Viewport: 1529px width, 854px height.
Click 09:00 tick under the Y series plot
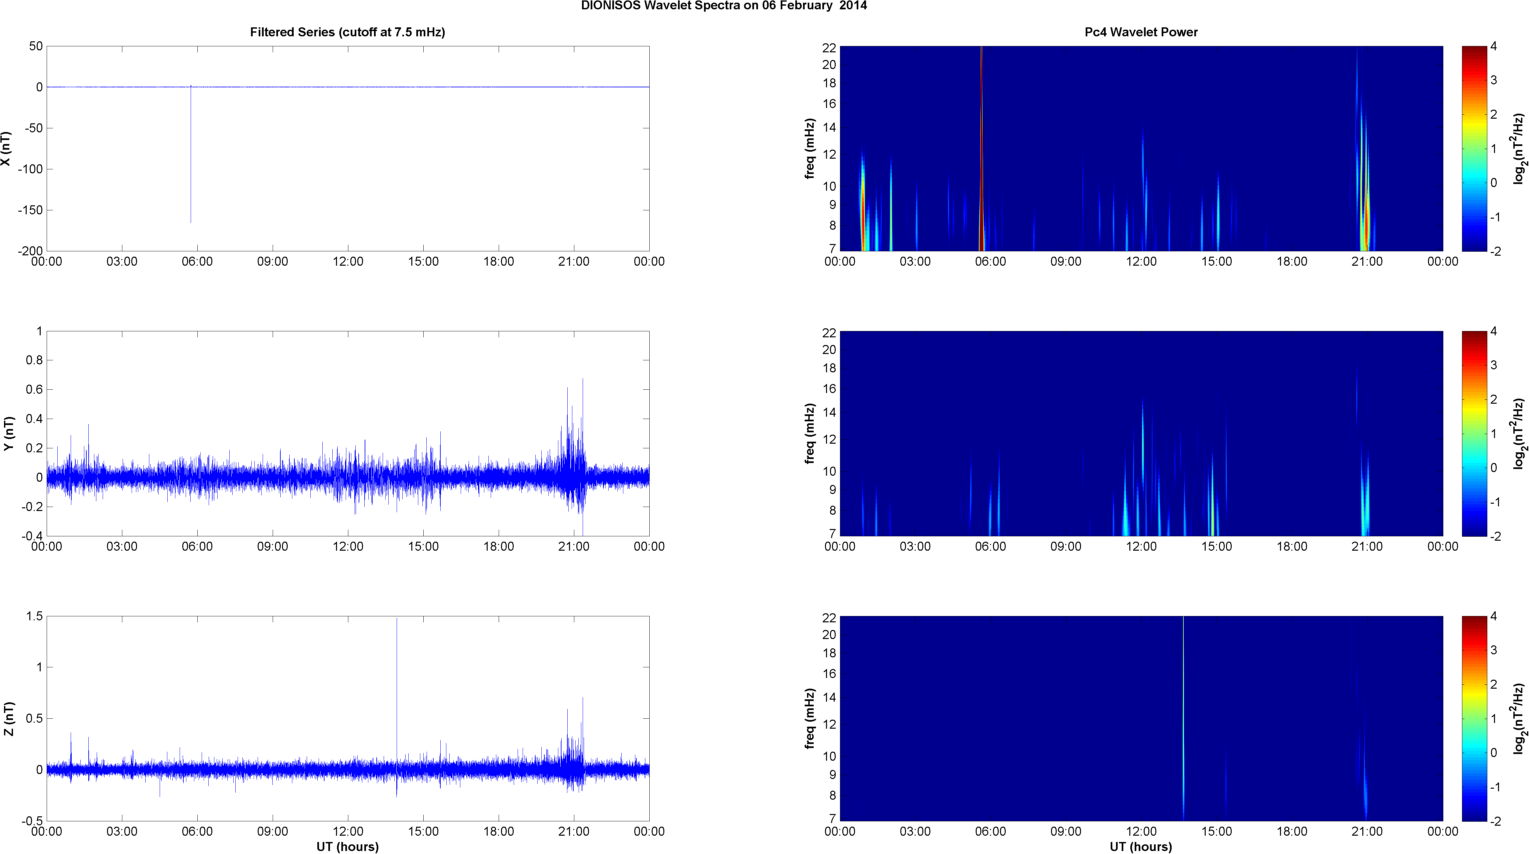click(272, 546)
